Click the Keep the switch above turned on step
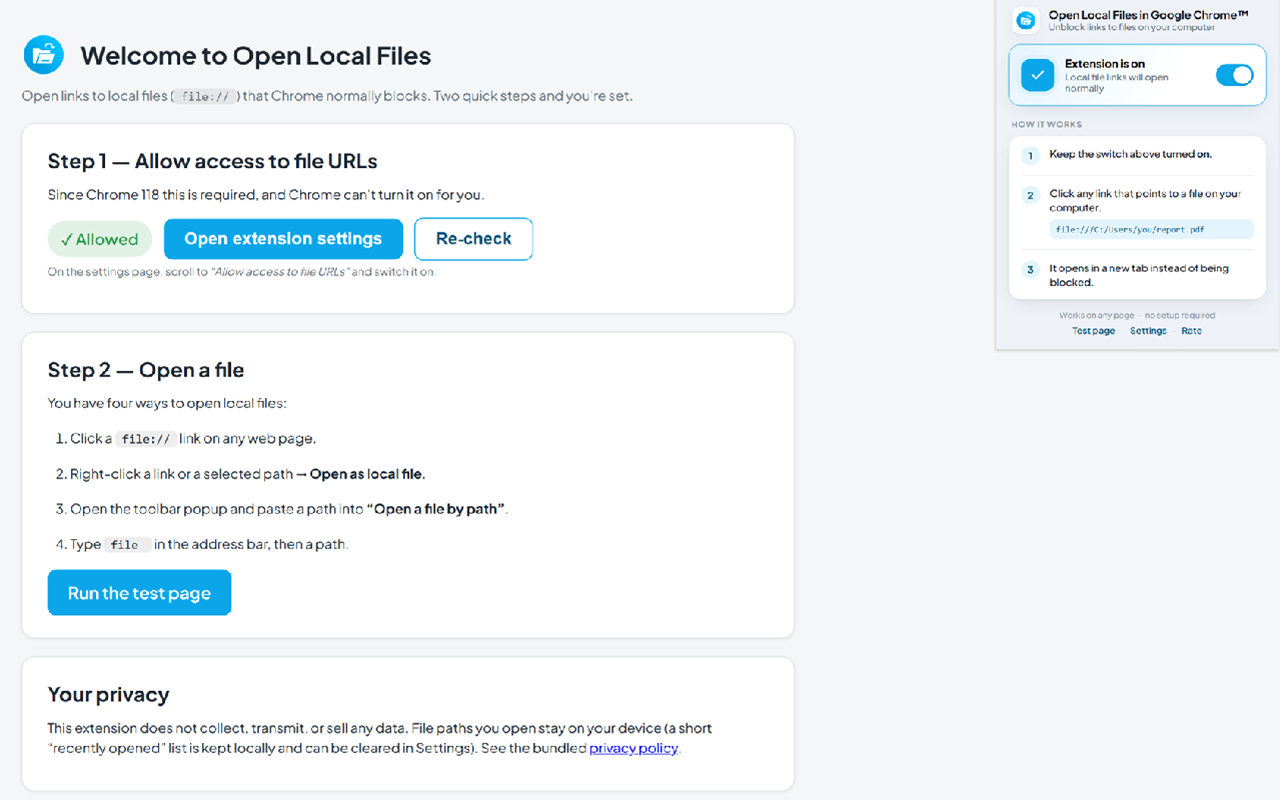This screenshot has width=1280, height=800. point(1131,155)
